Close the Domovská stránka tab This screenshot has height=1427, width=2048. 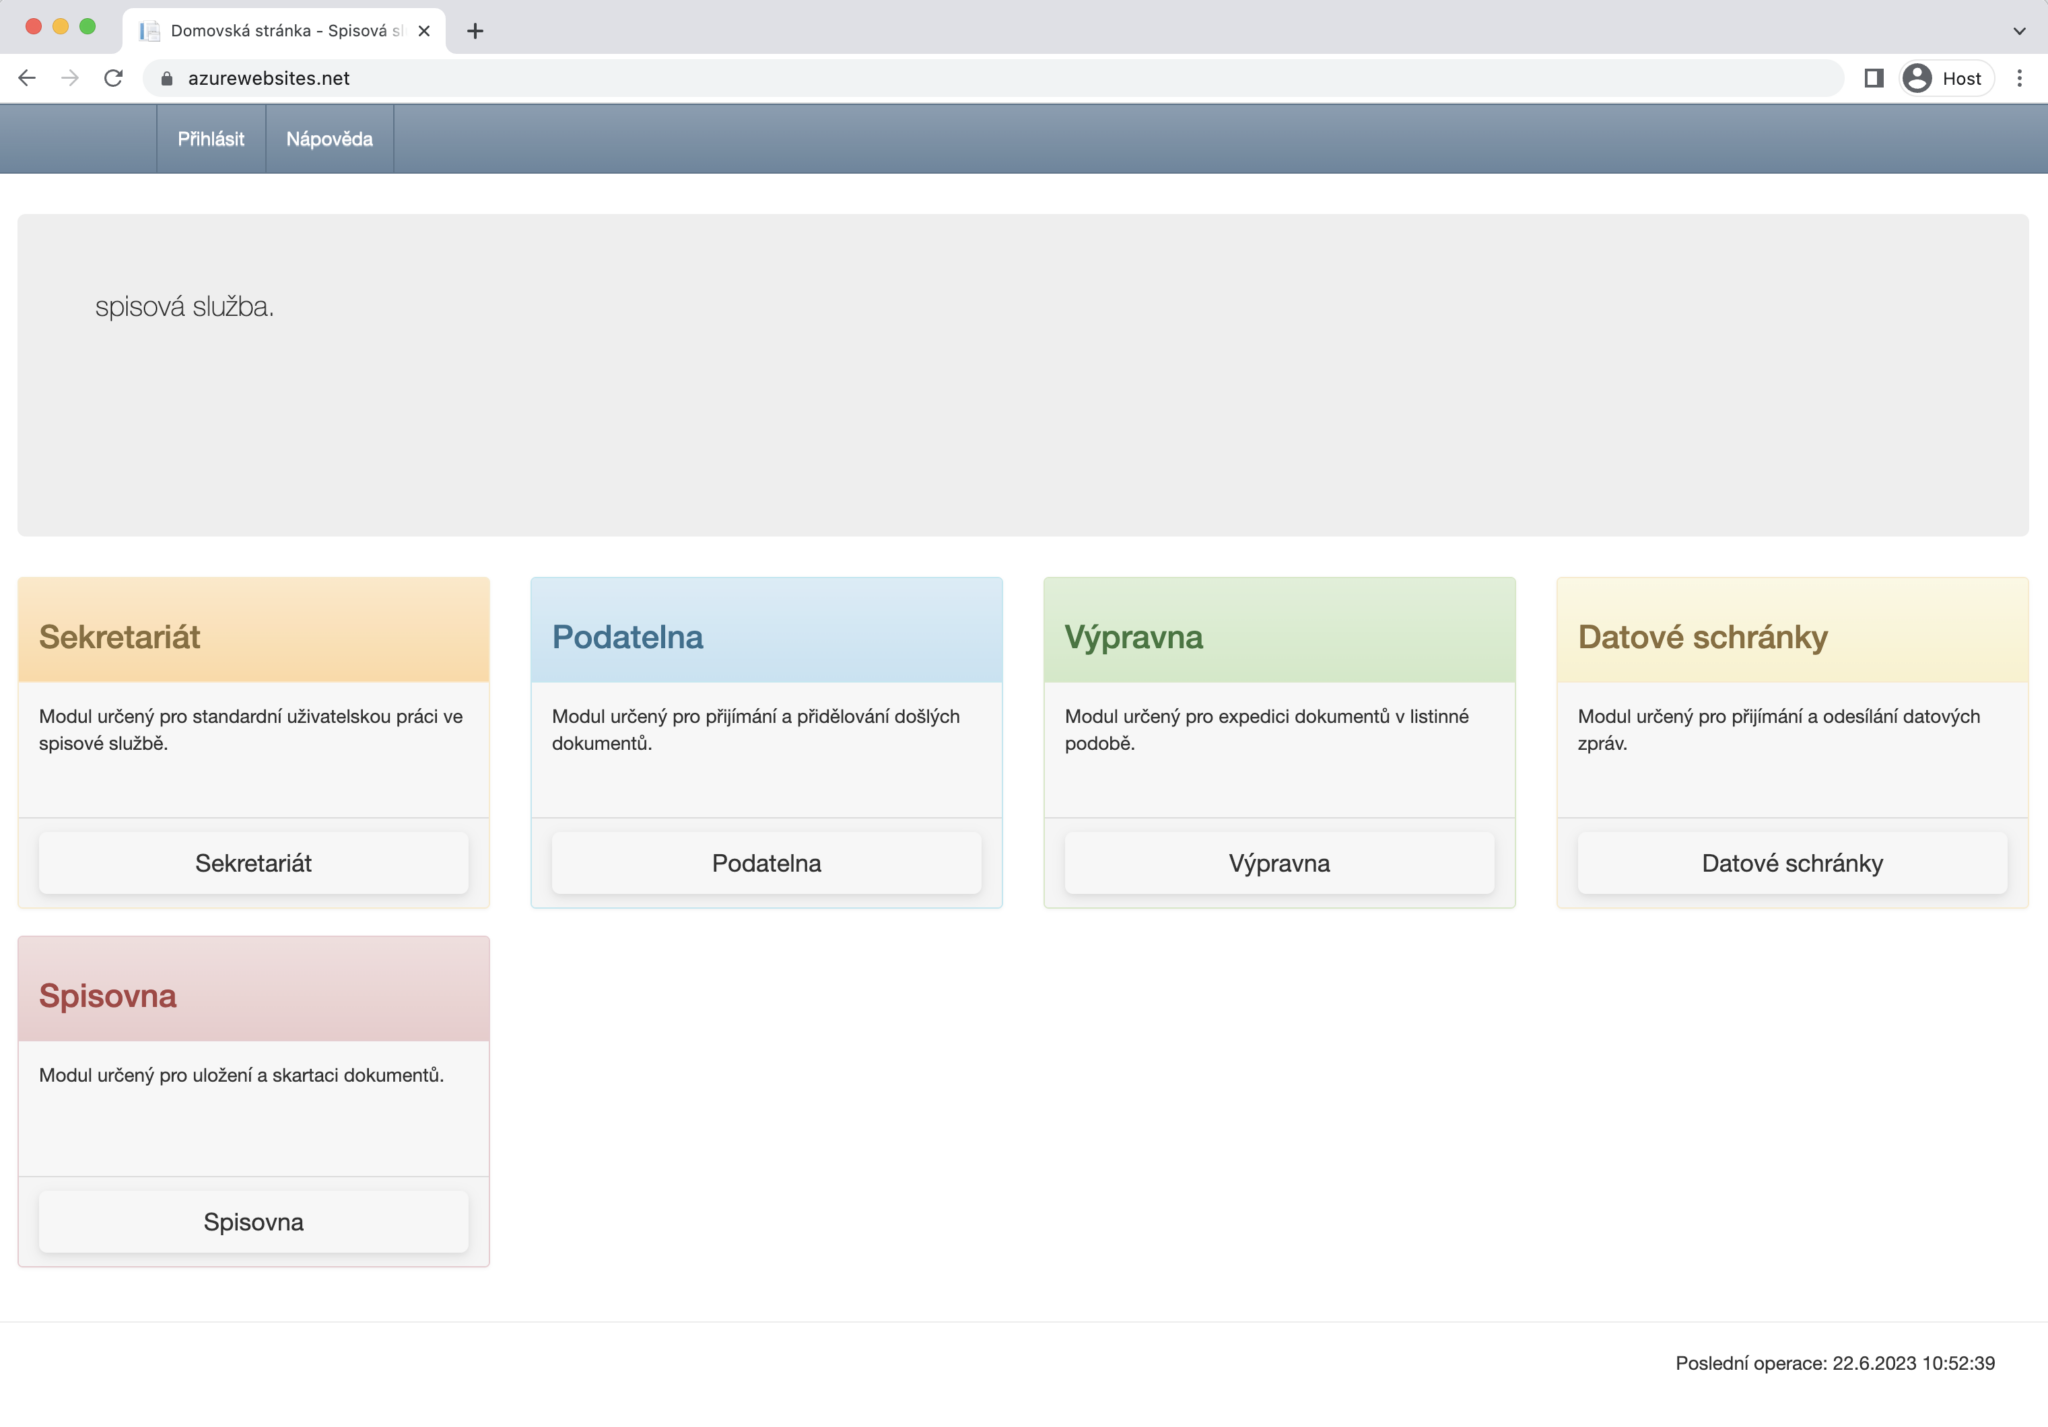pyautogui.click(x=424, y=31)
